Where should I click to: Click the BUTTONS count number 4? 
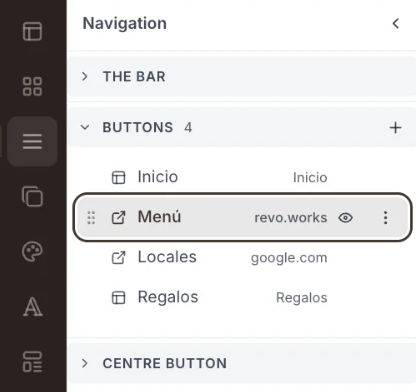click(x=188, y=127)
